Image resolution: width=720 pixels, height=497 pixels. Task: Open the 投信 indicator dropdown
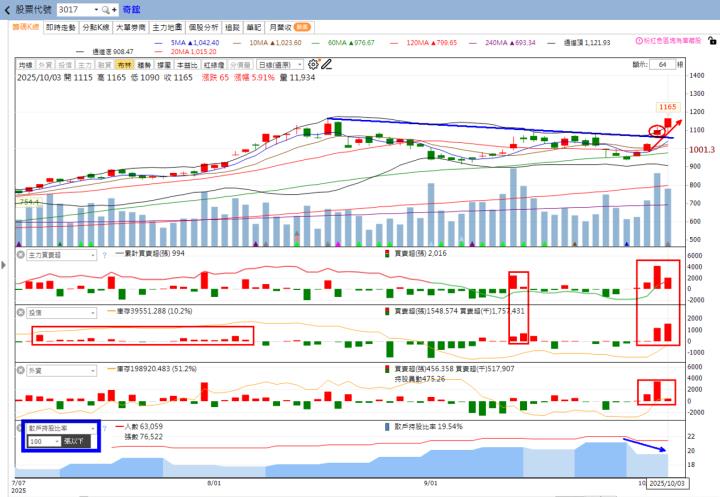tap(62, 313)
